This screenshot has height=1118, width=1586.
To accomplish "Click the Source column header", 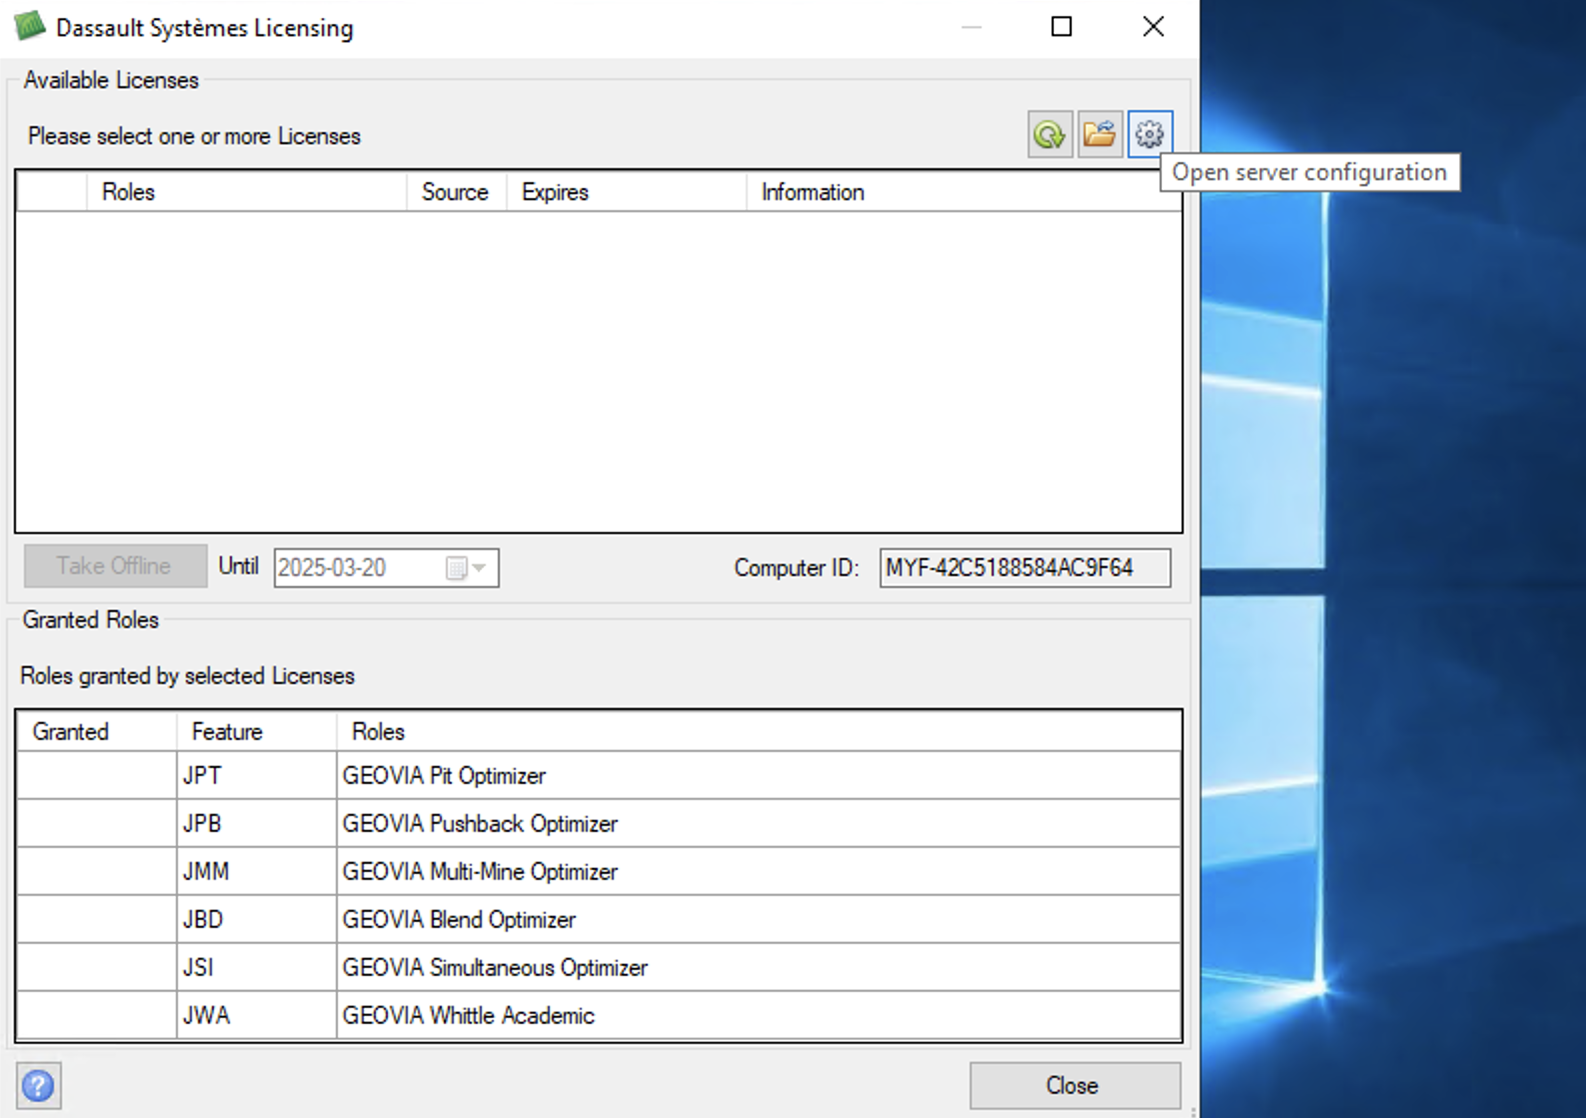I will (x=456, y=192).
